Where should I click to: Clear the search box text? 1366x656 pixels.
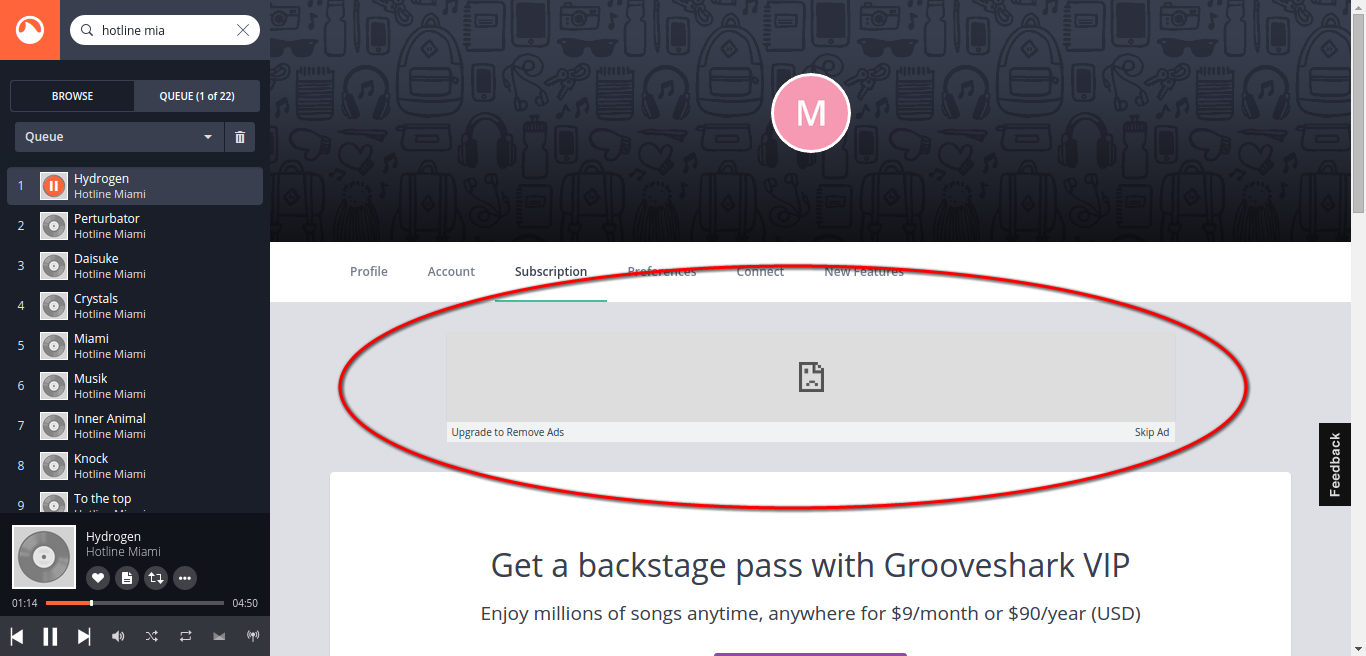243,30
